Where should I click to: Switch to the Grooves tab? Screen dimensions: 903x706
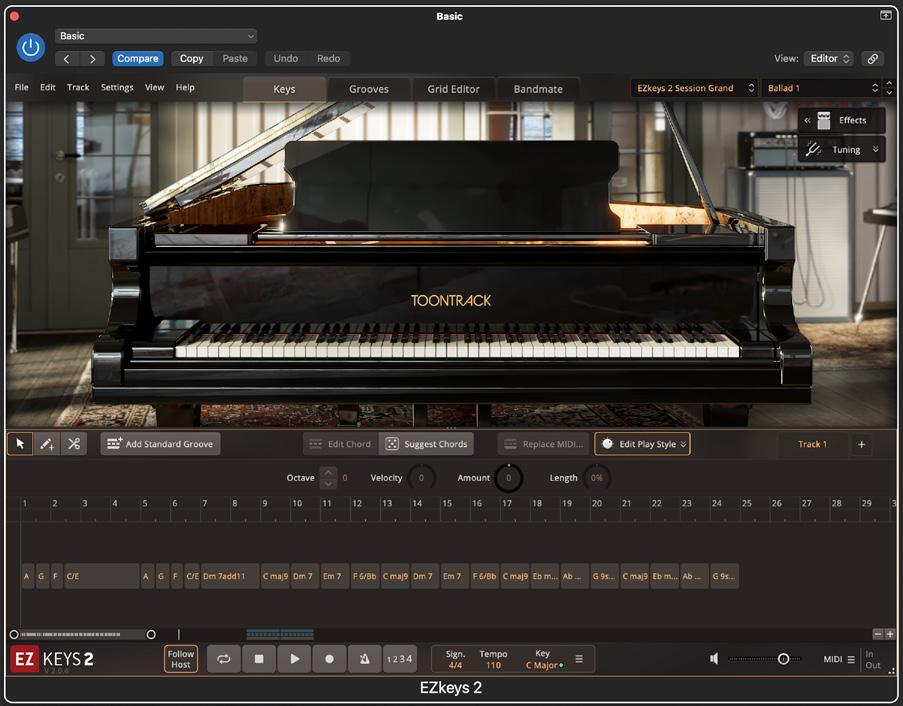368,89
